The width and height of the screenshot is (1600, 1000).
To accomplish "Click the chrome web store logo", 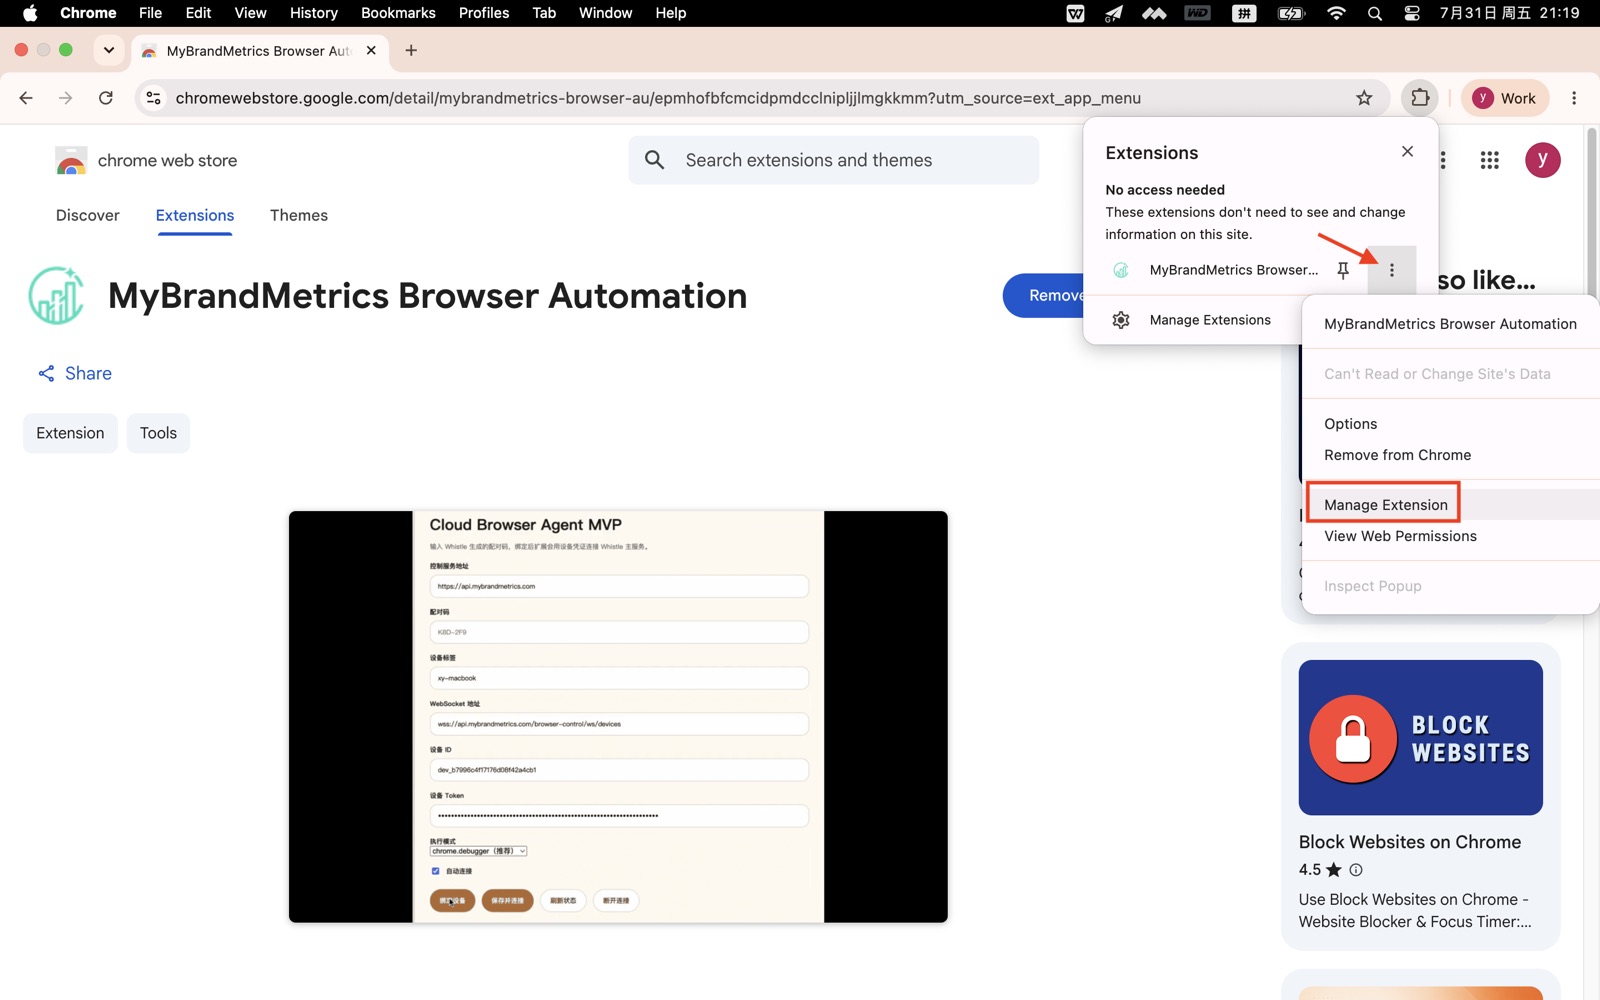I will pyautogui.click(x=146, y=160).
